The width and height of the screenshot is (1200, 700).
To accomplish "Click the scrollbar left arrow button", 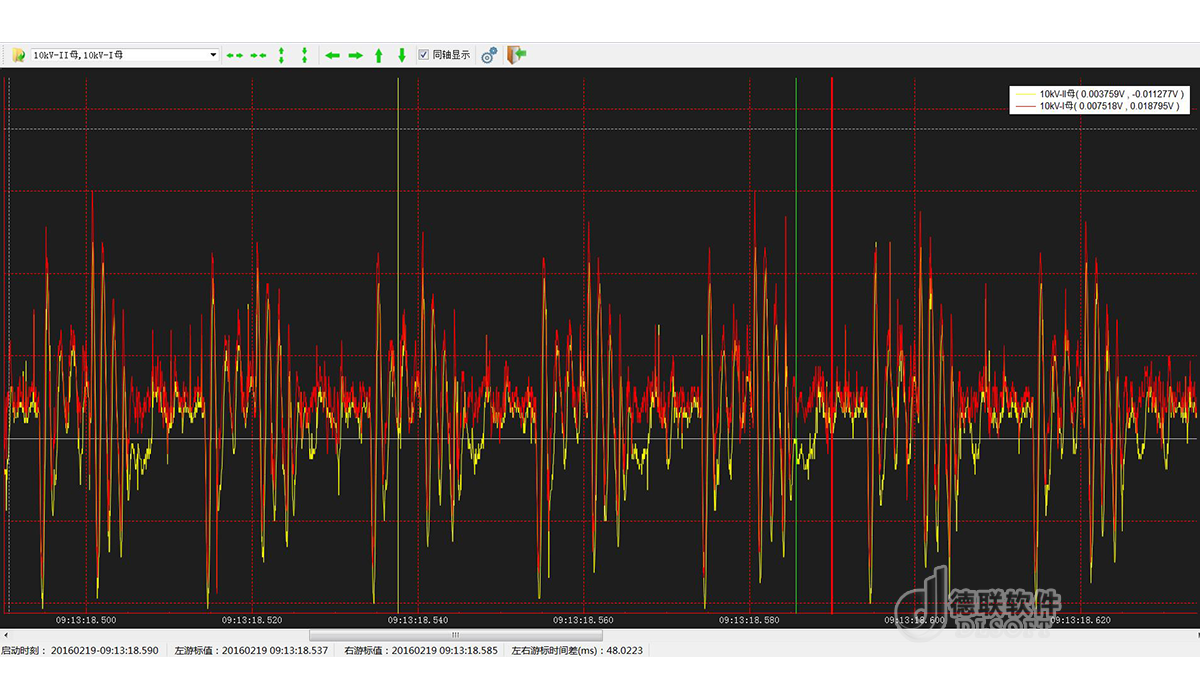I will [5, 635].
